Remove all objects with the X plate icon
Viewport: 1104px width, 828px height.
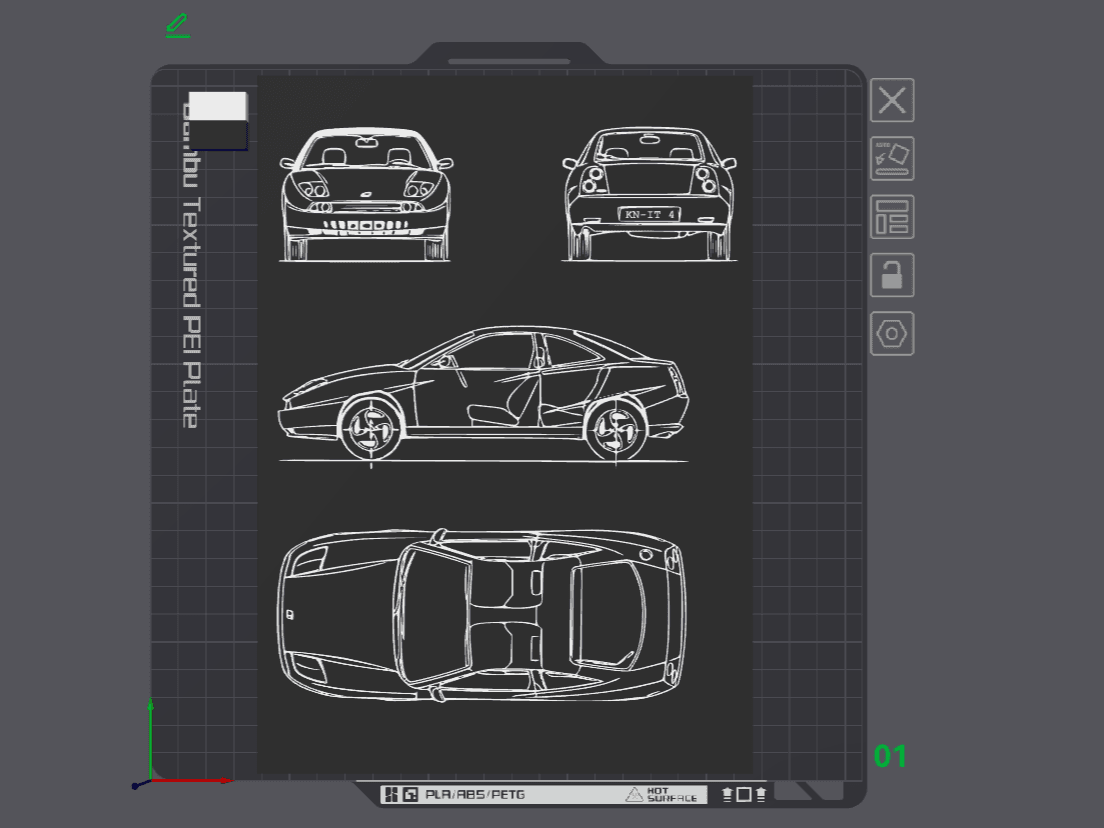click(892, 100)
